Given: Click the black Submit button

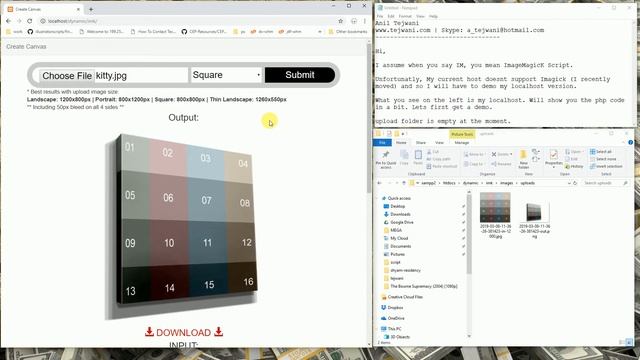Looking at the screenshot, I should (x=300, y=75).
